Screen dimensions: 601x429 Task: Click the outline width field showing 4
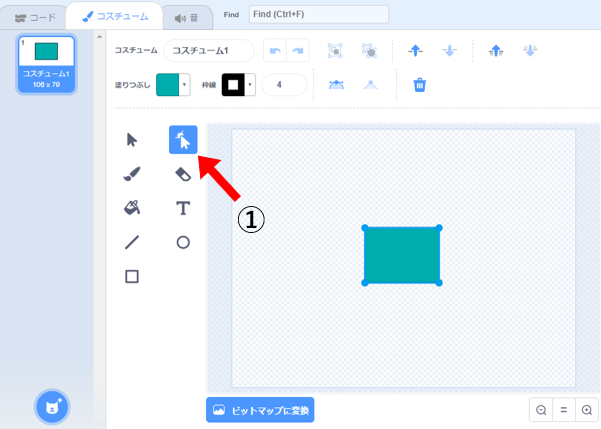[x=284, y=85]
